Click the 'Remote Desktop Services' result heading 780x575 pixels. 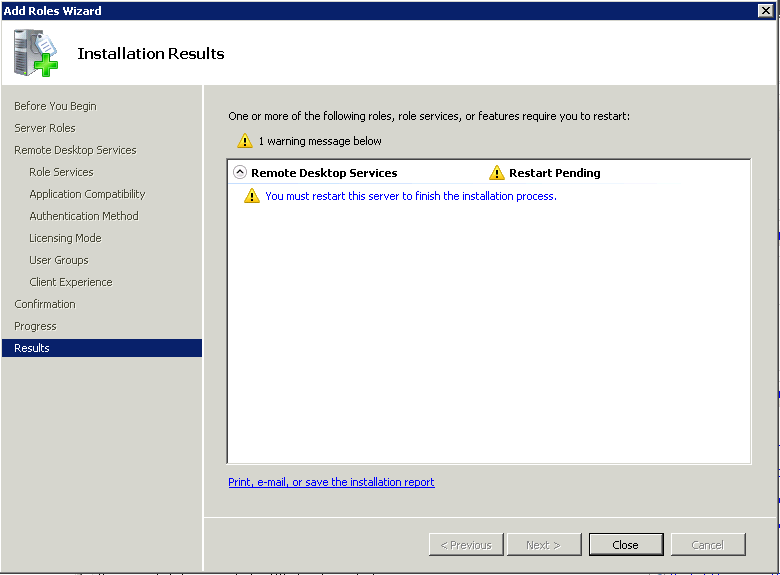(324, 173)
